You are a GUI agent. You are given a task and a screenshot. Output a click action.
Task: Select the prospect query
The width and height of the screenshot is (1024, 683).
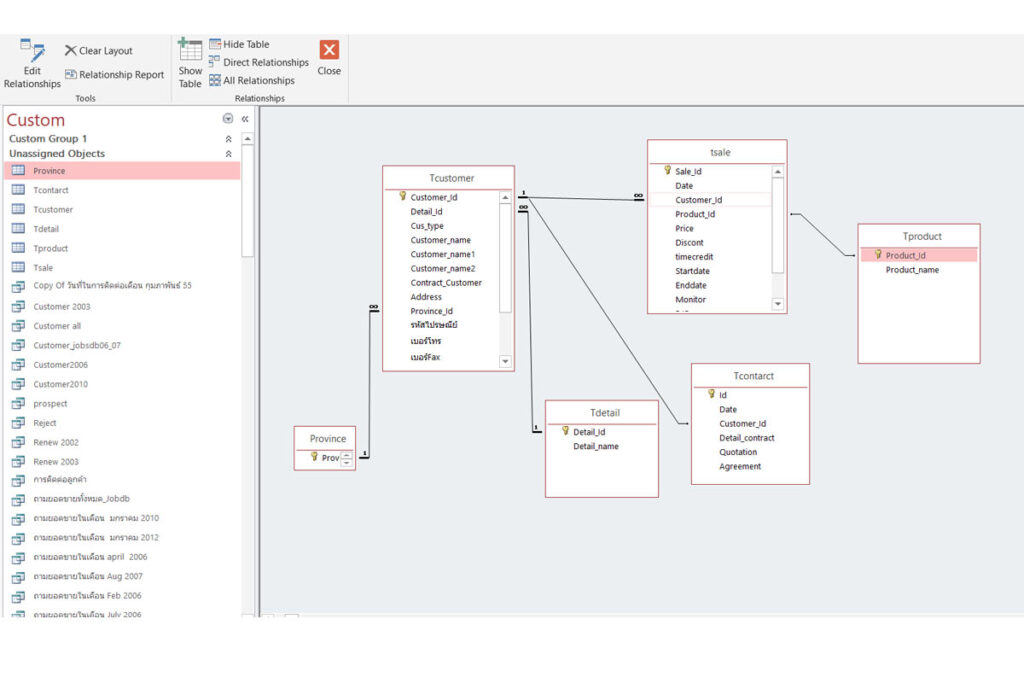122,404
